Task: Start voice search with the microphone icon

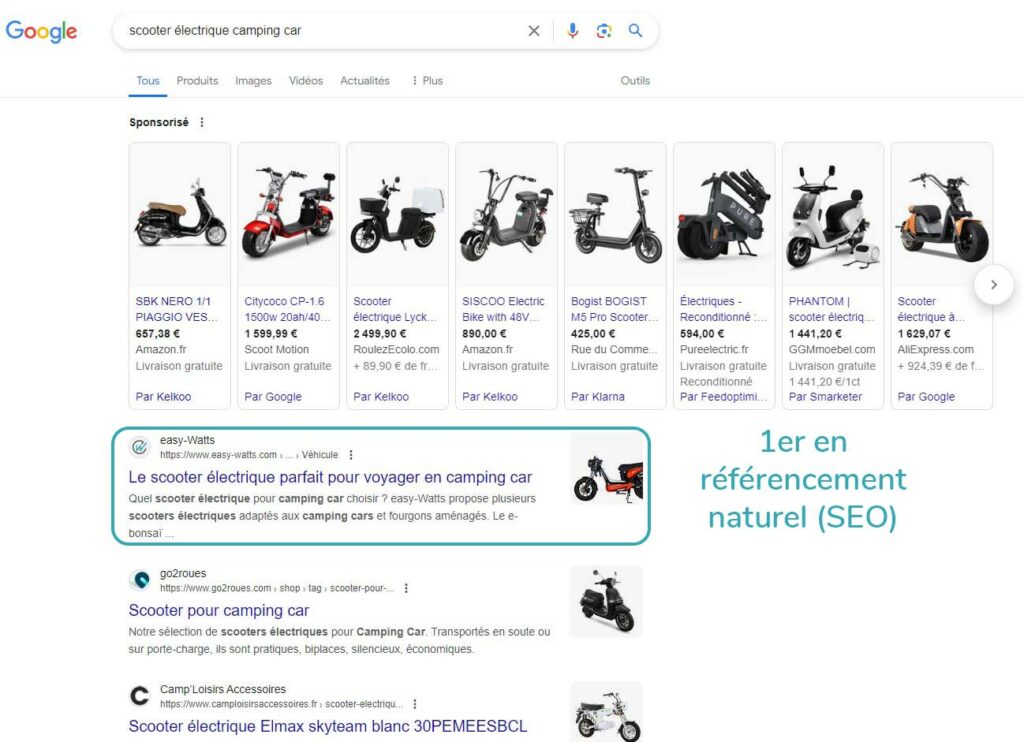Action: click(573, 31)
